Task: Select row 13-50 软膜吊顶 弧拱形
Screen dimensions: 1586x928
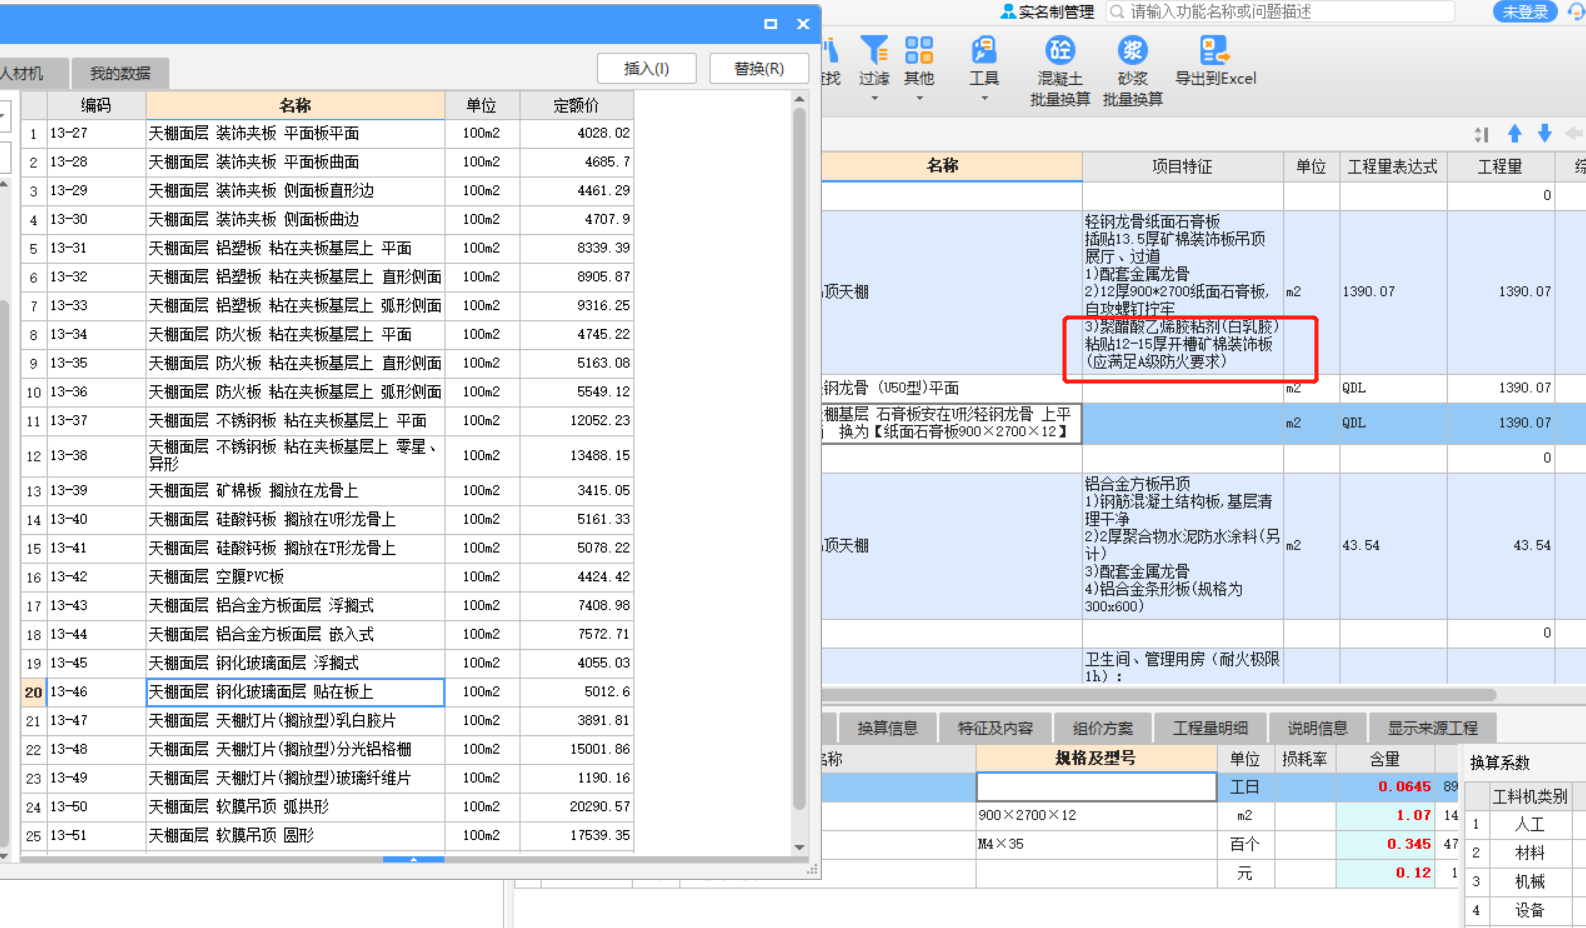Action: (327, 807)
